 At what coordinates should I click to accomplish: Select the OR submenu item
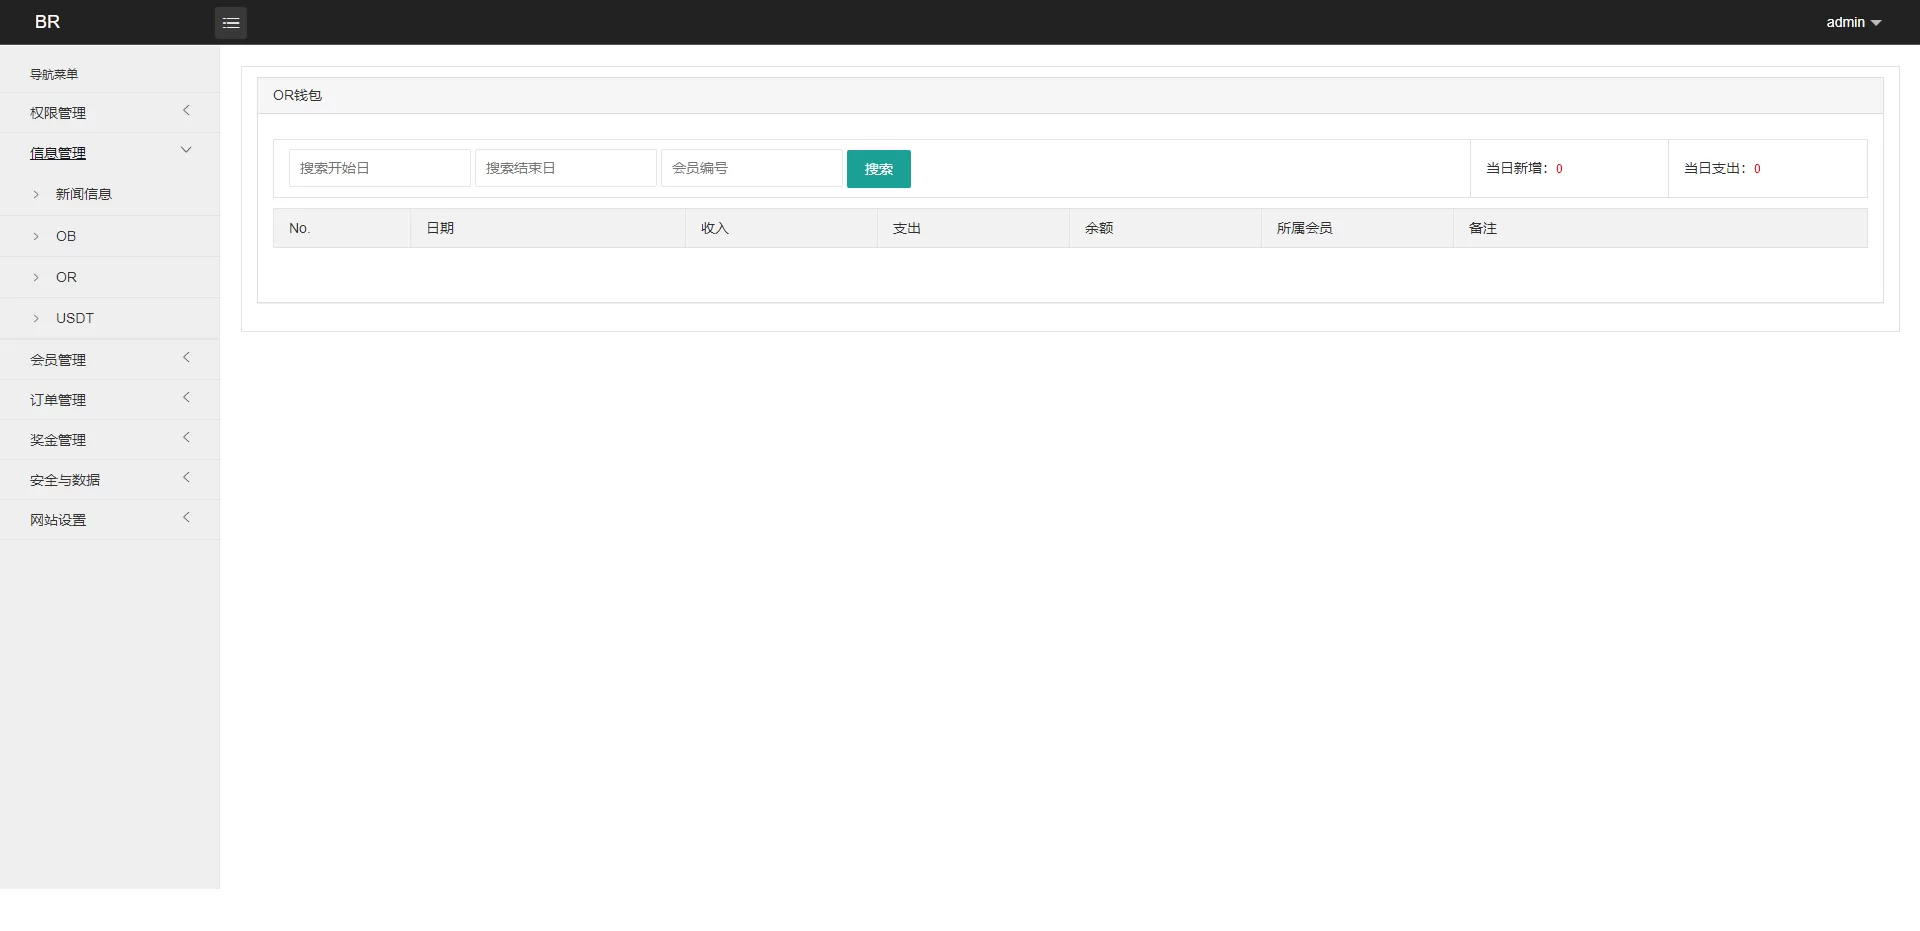tap(66, 277)
